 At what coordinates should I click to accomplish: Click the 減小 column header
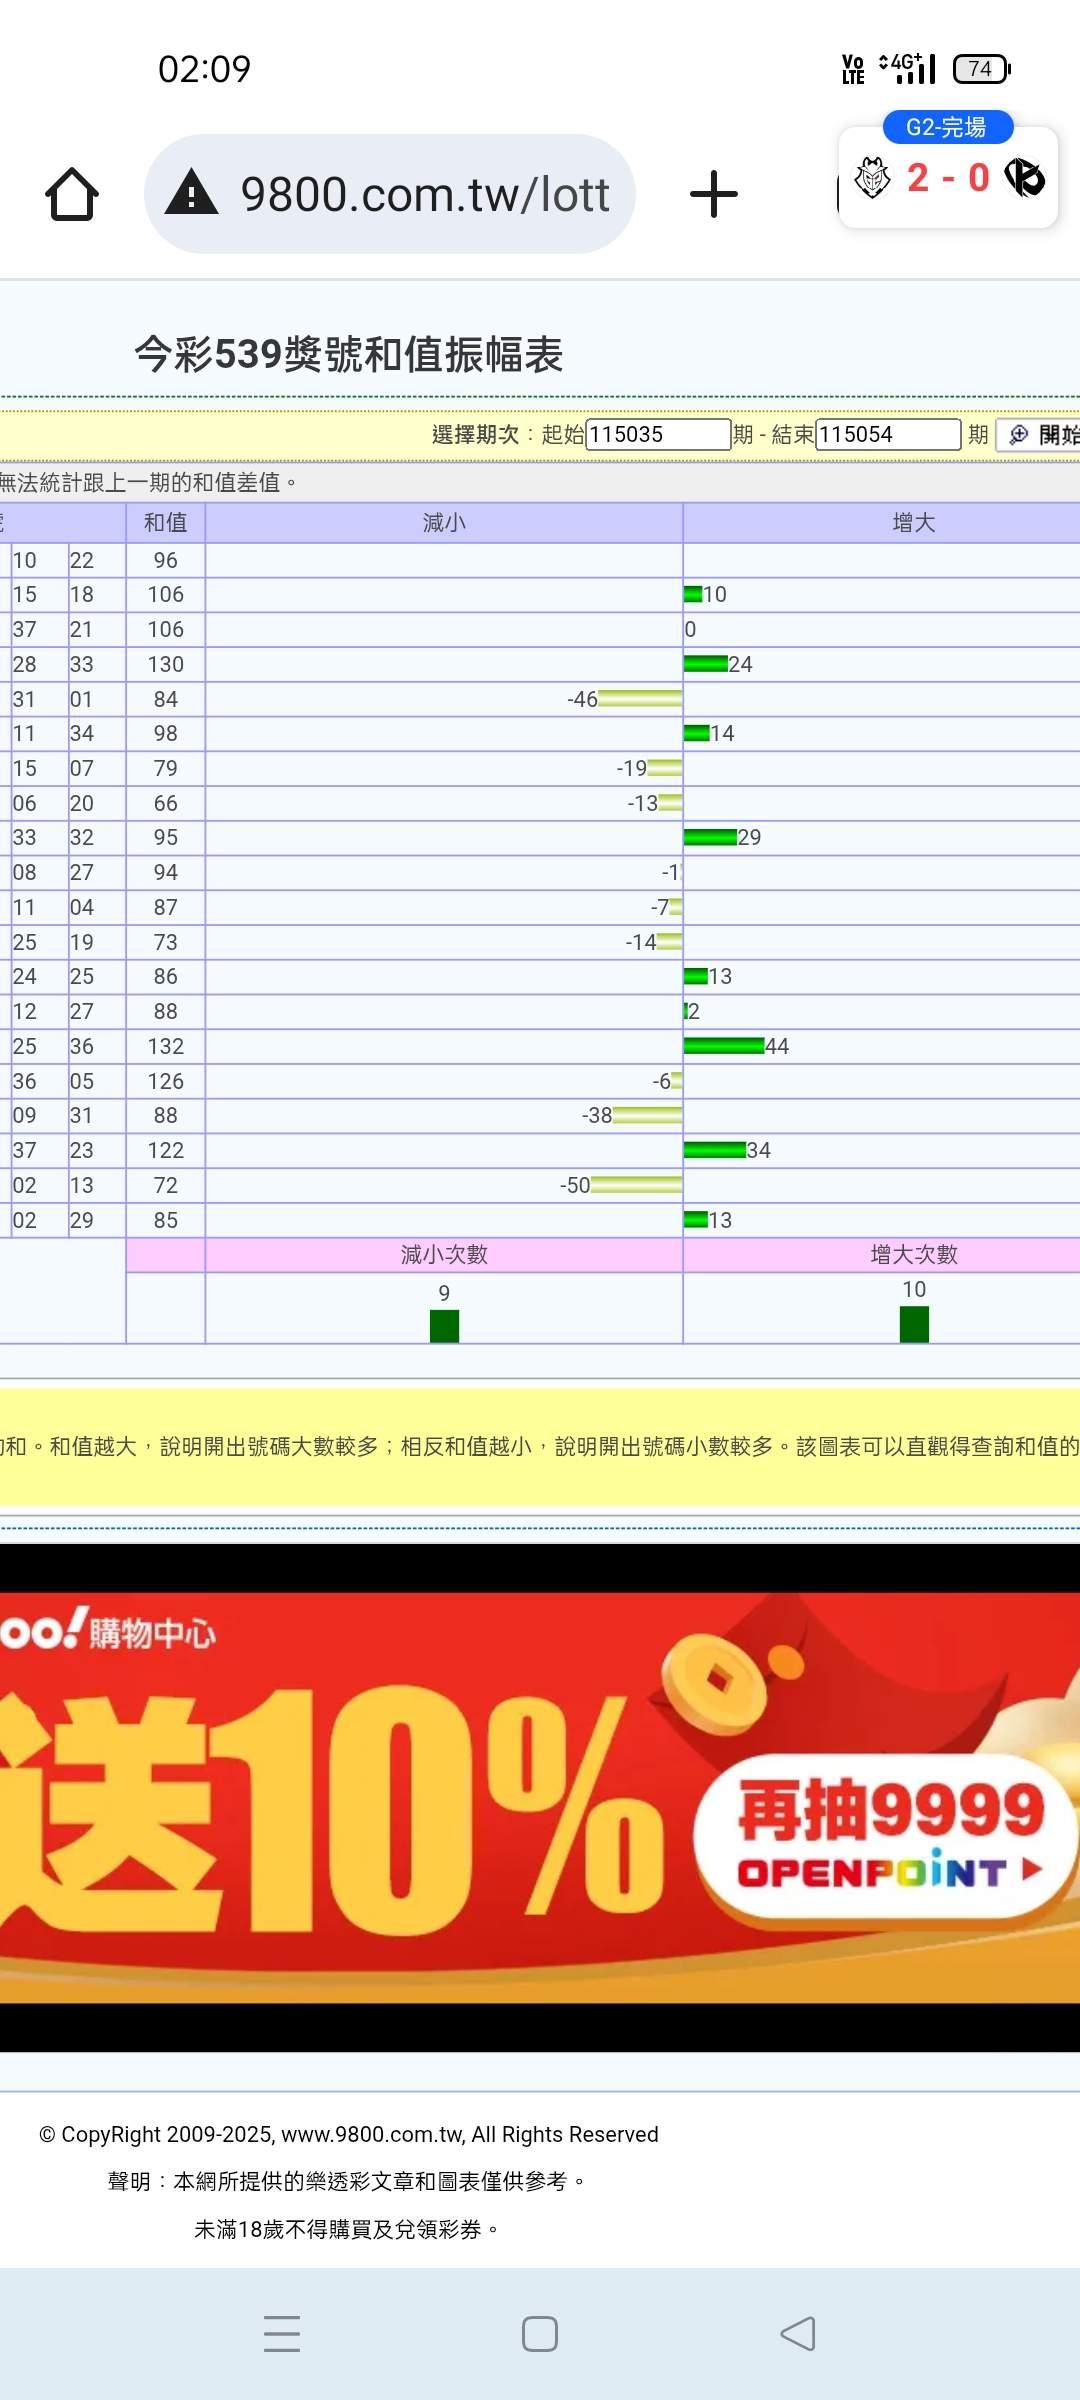point(443,522)
